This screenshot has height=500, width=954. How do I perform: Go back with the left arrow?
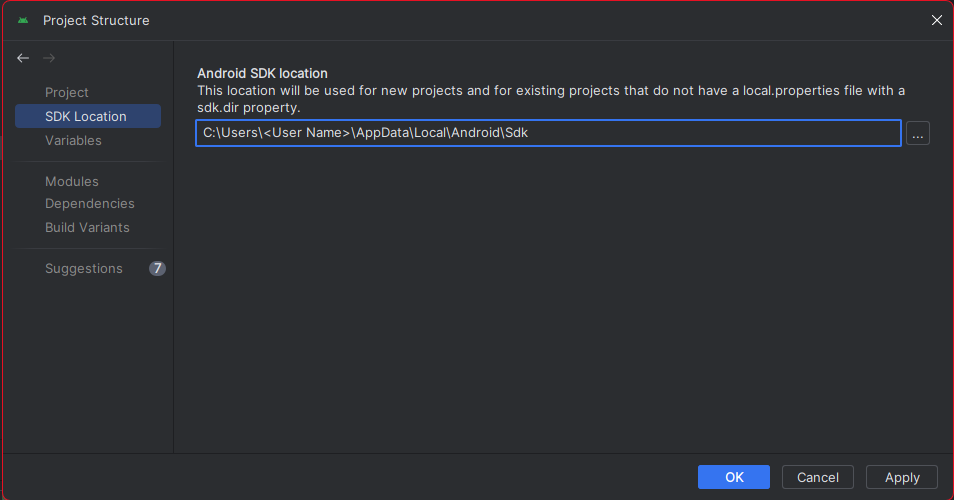pos(23,58)
